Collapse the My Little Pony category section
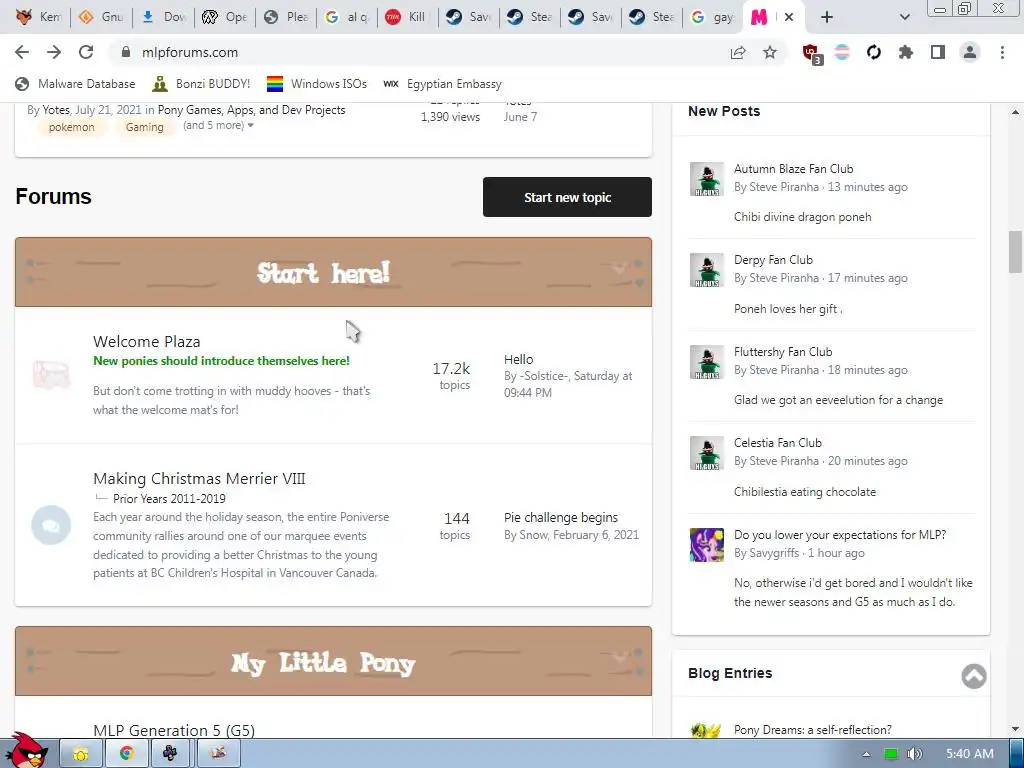The height and width of the screenshot is (768, 1024). 620,656
